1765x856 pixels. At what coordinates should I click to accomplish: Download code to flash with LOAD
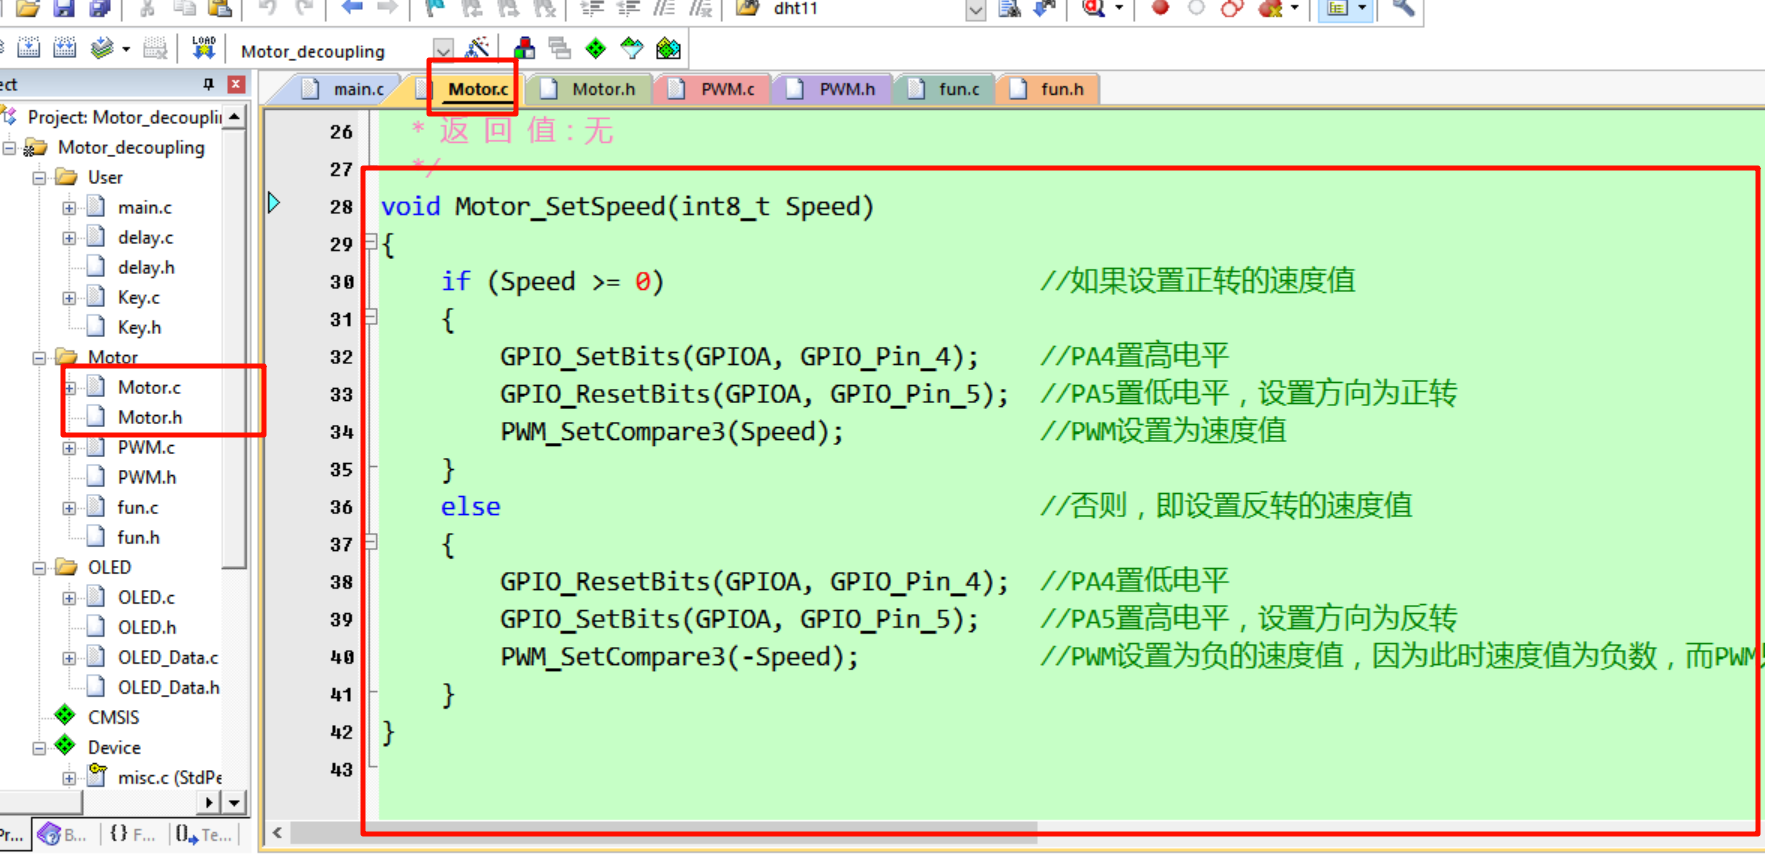[203, 48]
